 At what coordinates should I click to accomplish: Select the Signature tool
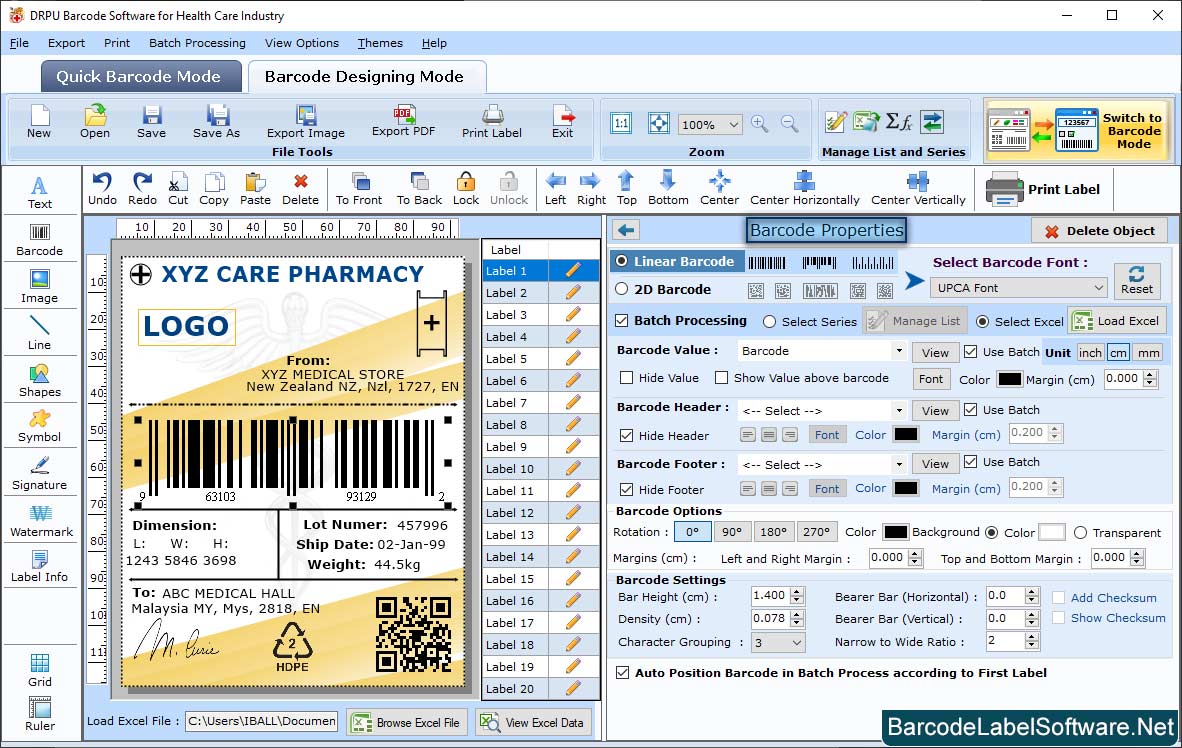pyautogui.click(x=39, y=474)
